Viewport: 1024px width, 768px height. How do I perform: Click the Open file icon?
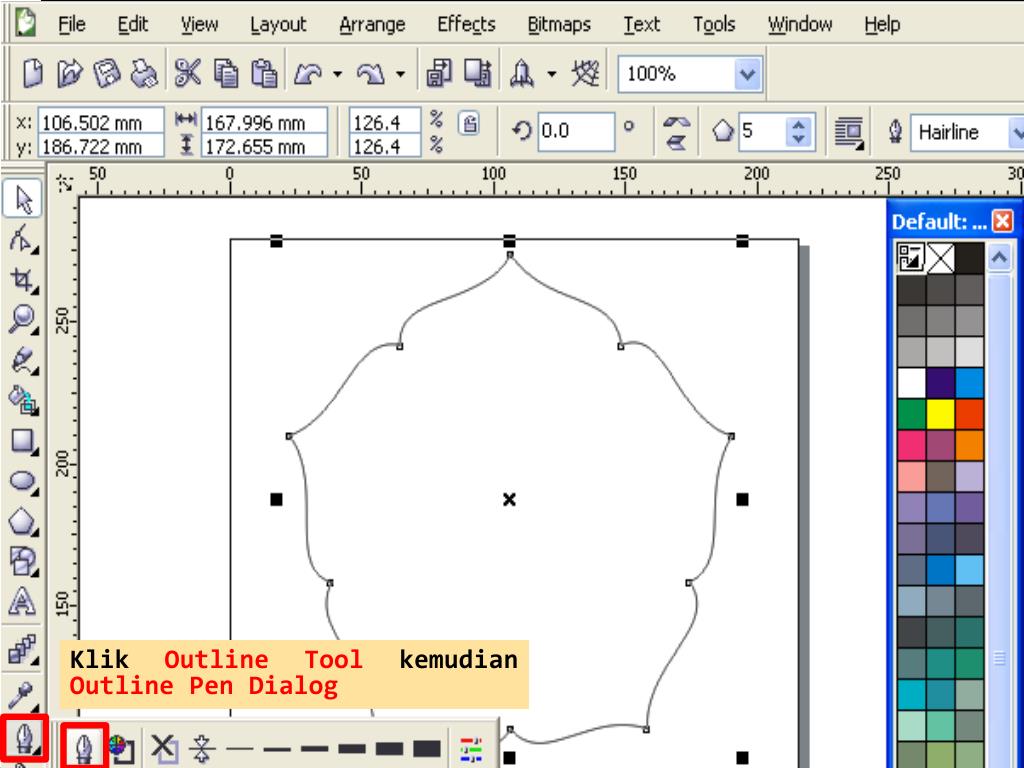click(x=70, y=73)
